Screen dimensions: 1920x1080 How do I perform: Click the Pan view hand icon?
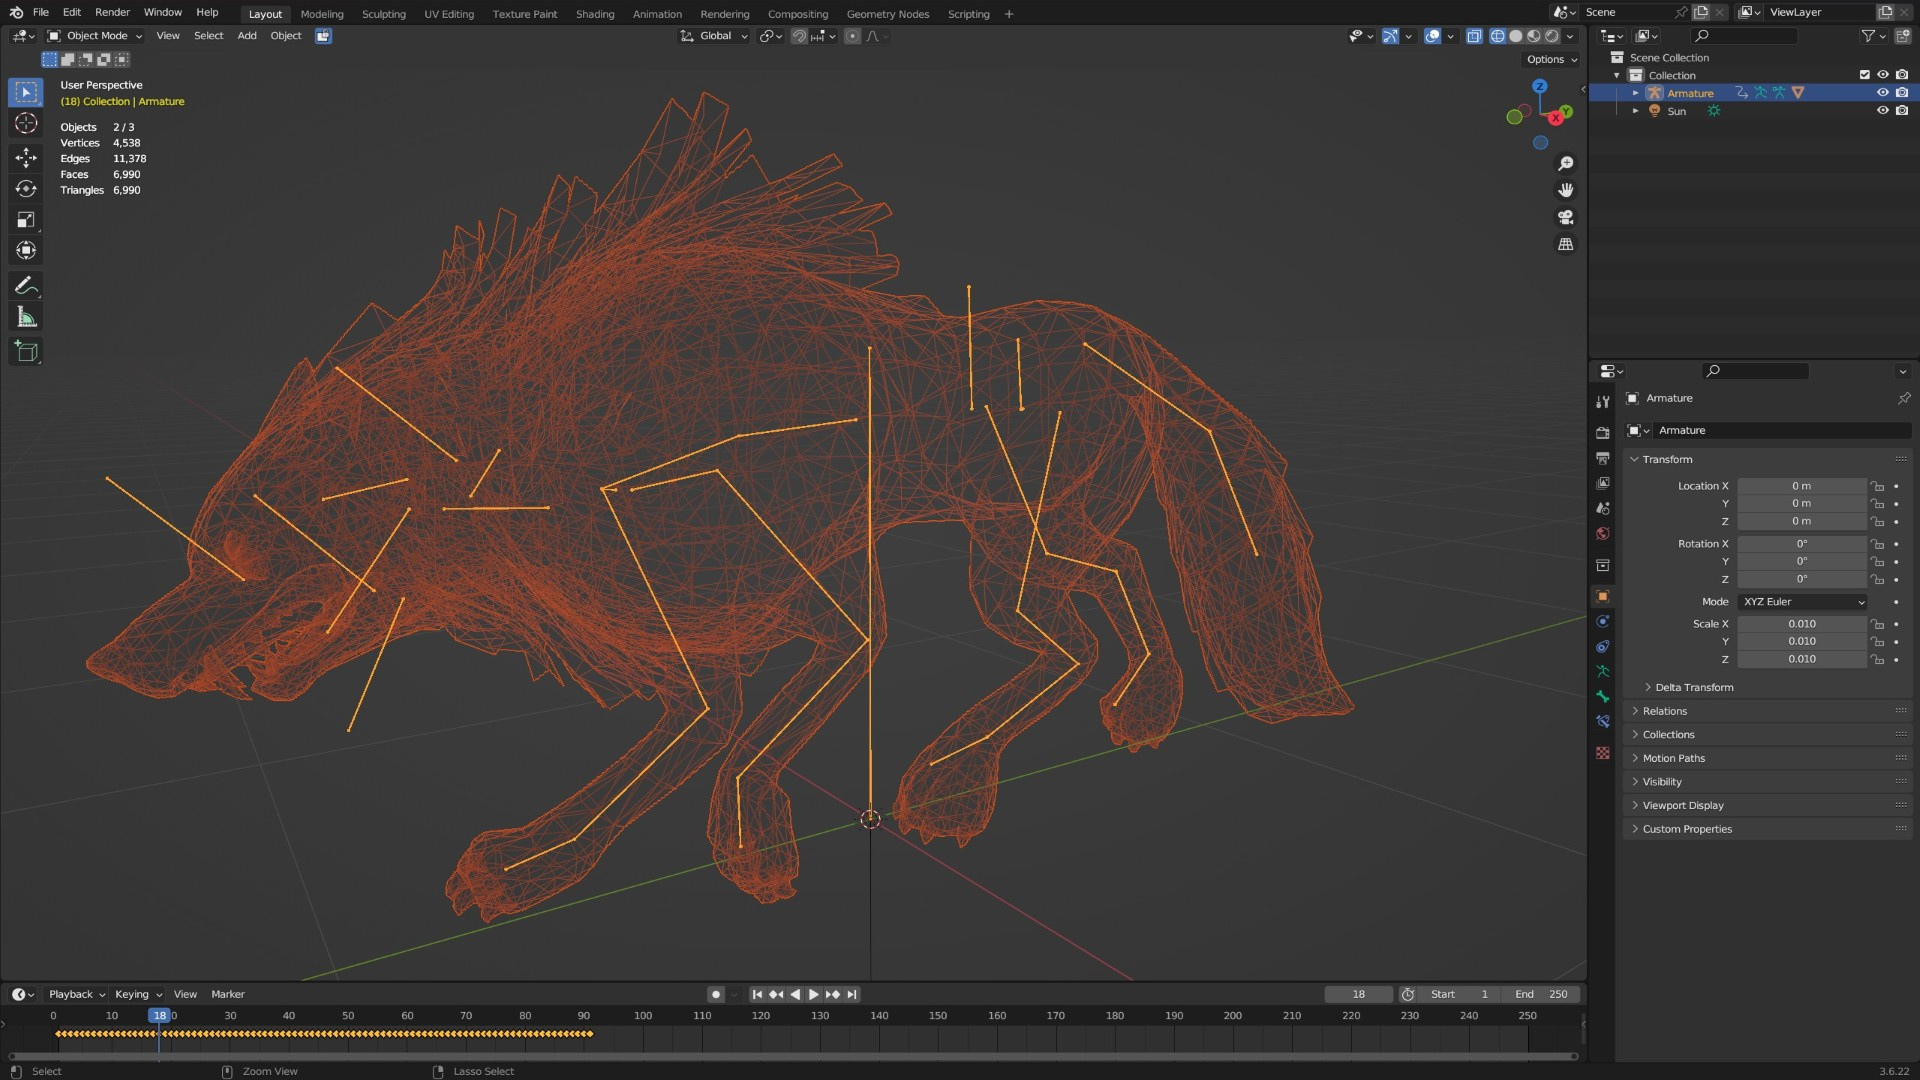1566,190
